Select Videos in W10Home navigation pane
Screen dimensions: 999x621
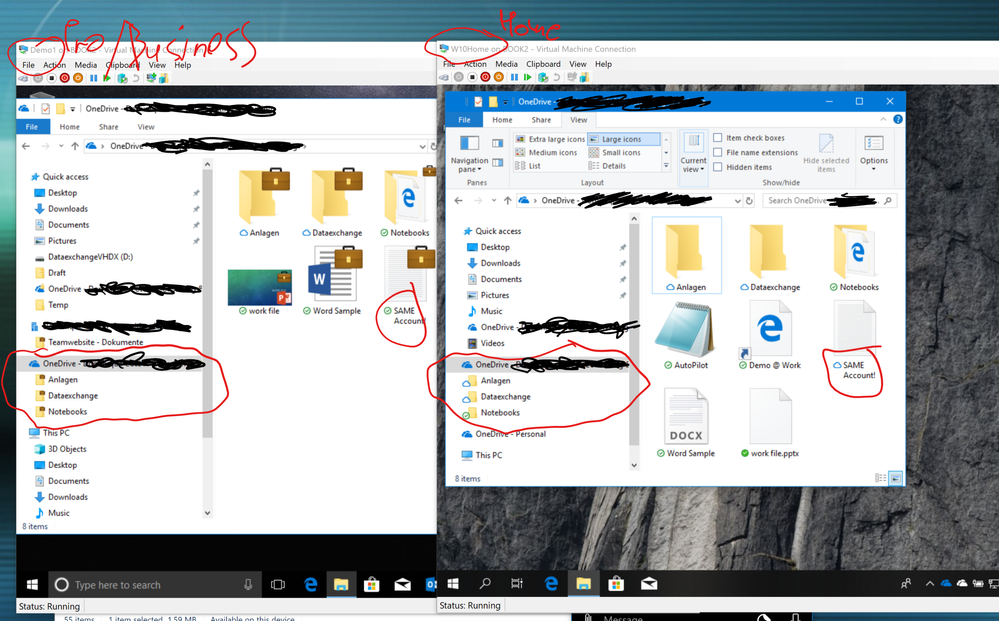[x=492, y=343]
